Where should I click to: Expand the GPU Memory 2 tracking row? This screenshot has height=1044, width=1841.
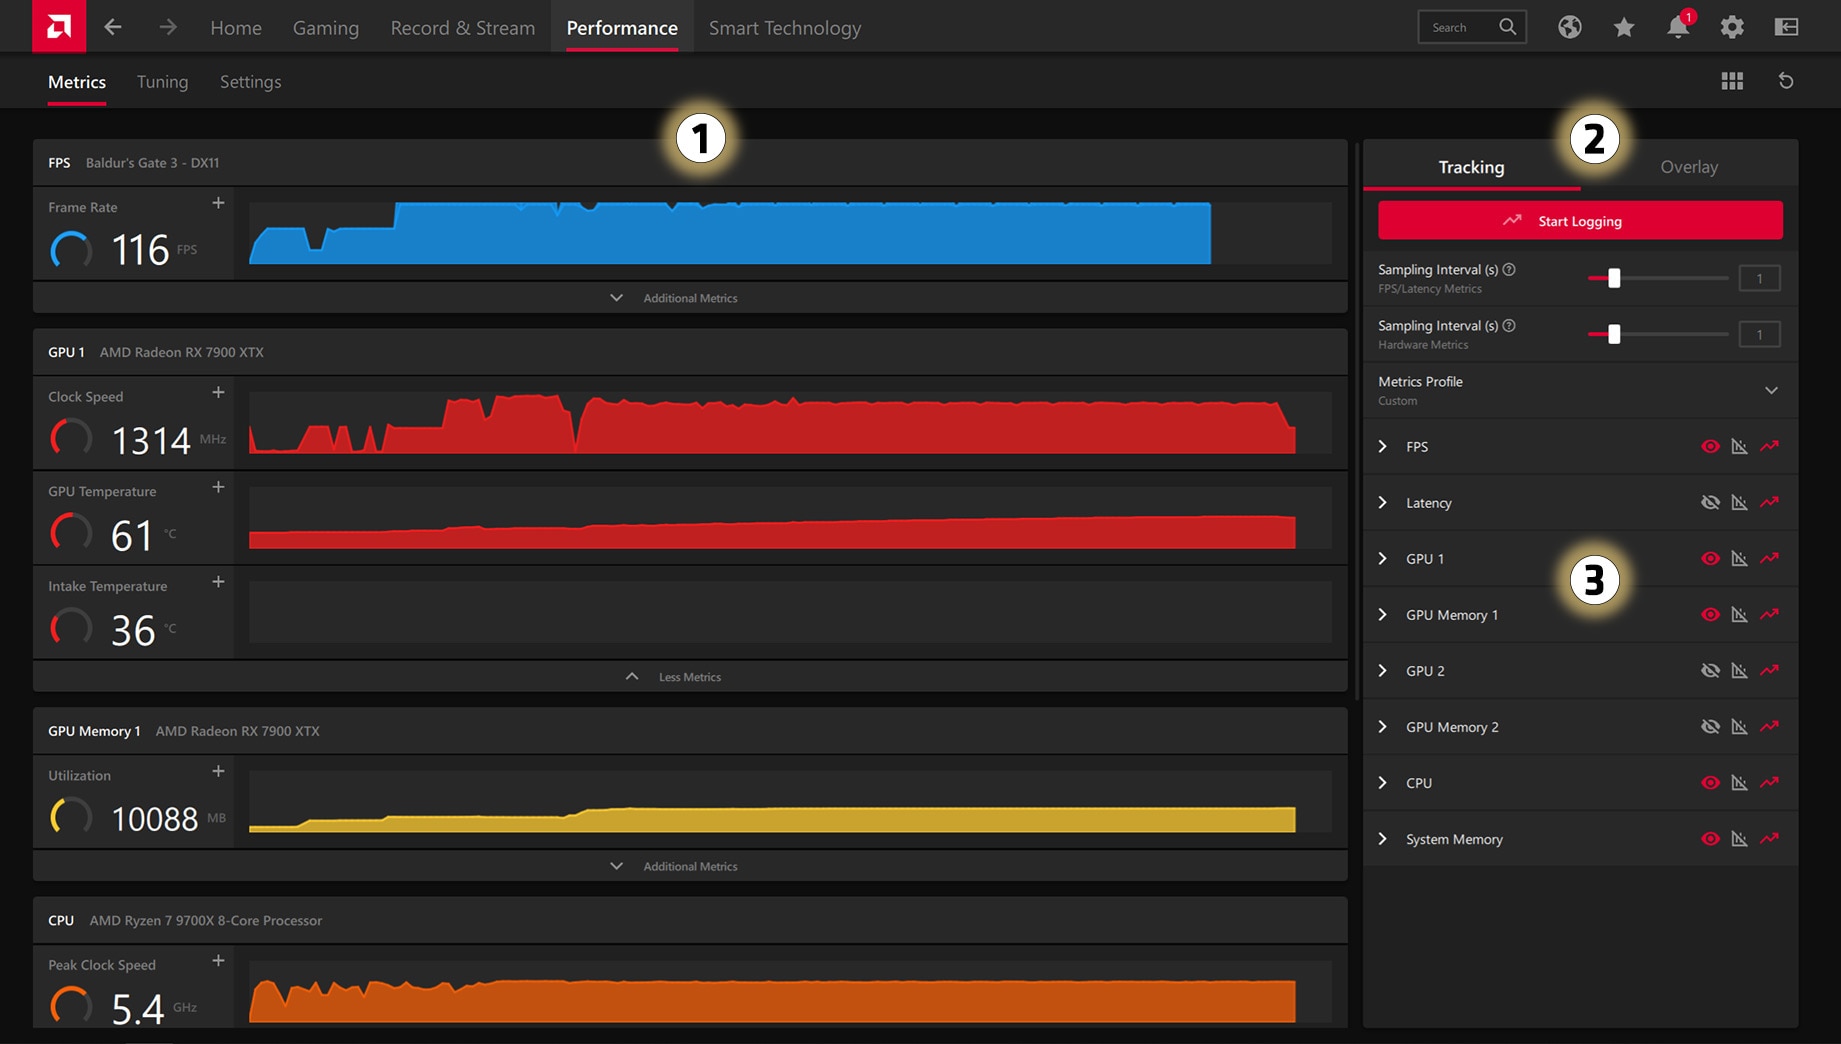[x=1383, y=726]
